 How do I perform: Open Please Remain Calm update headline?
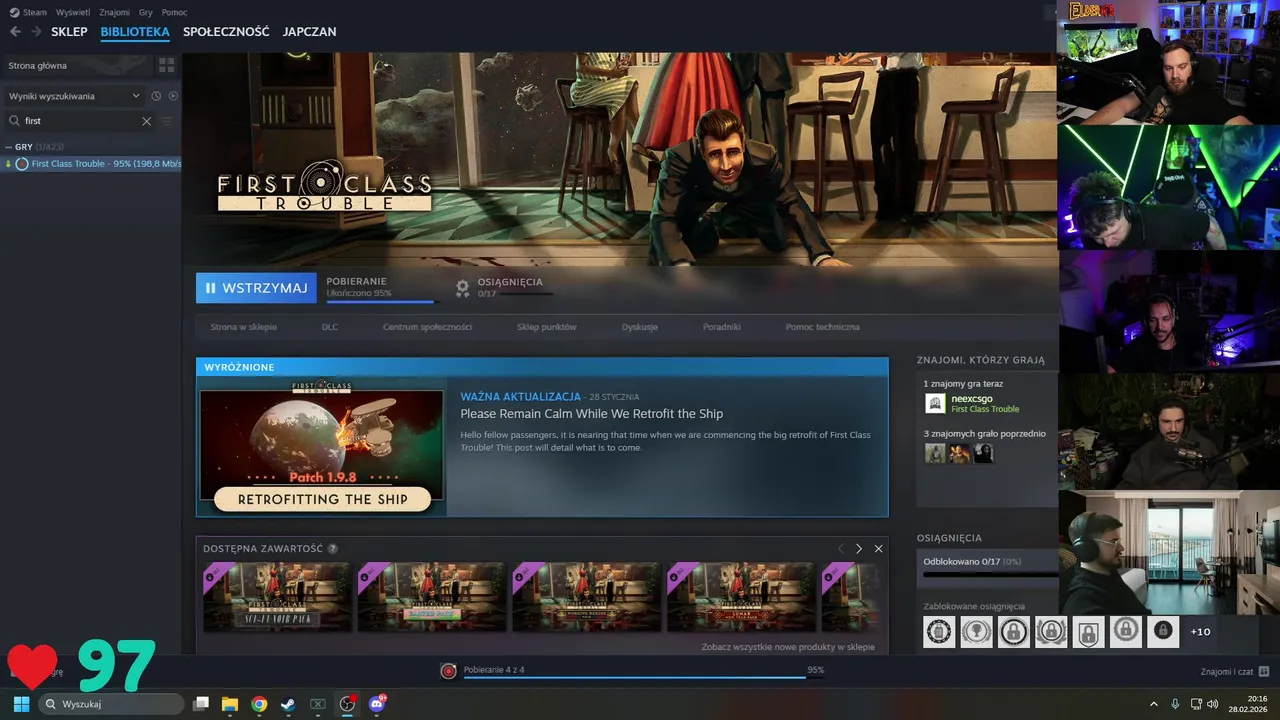coord(591,414)
